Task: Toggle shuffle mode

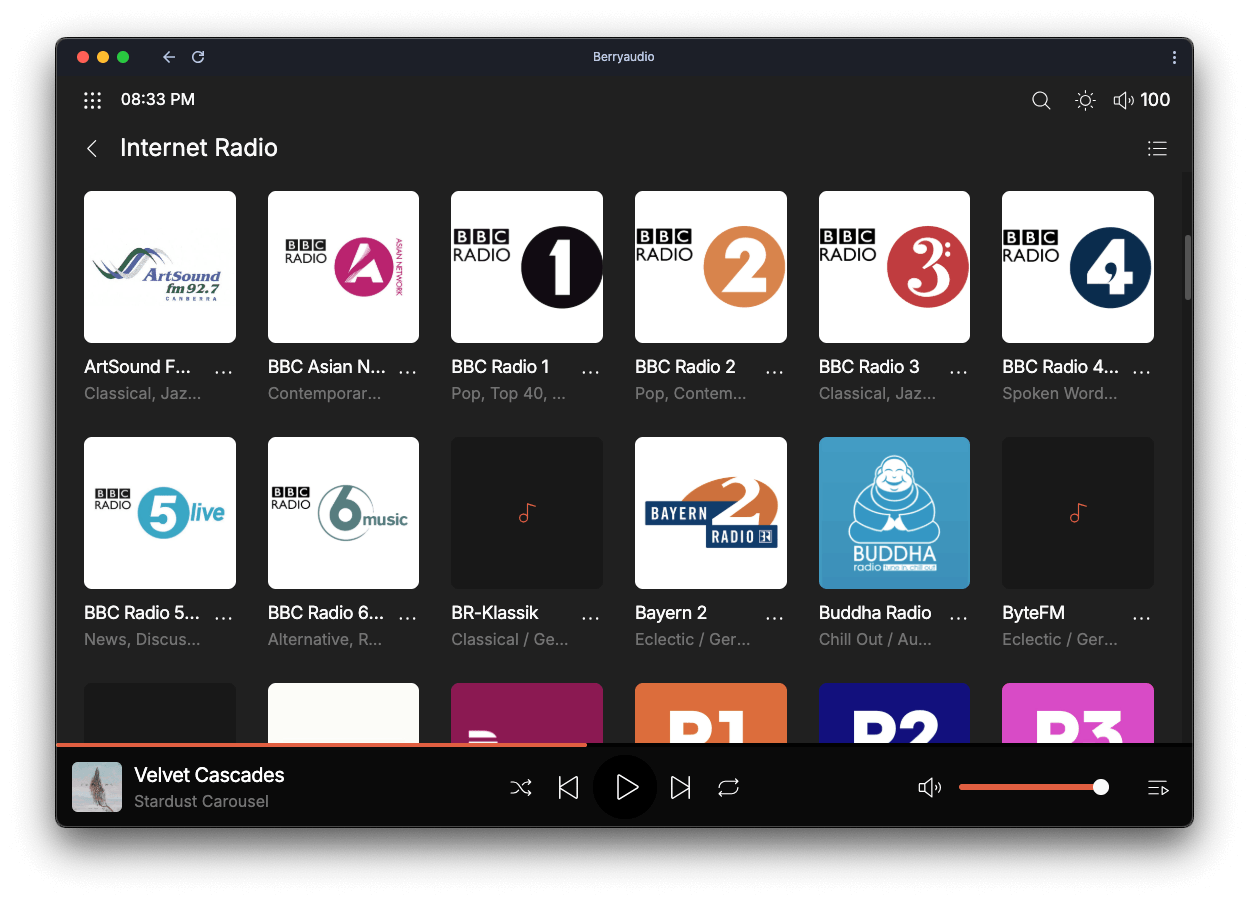Action: point(521,788)
